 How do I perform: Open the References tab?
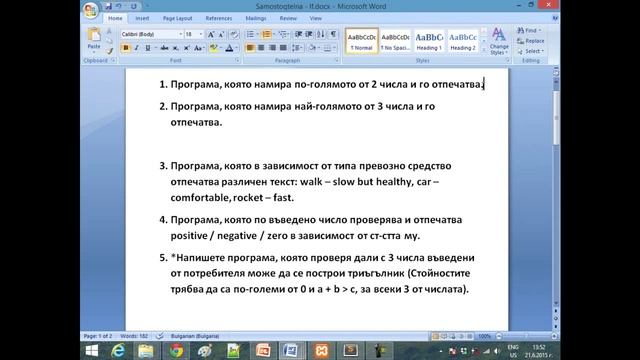(219, 18)
